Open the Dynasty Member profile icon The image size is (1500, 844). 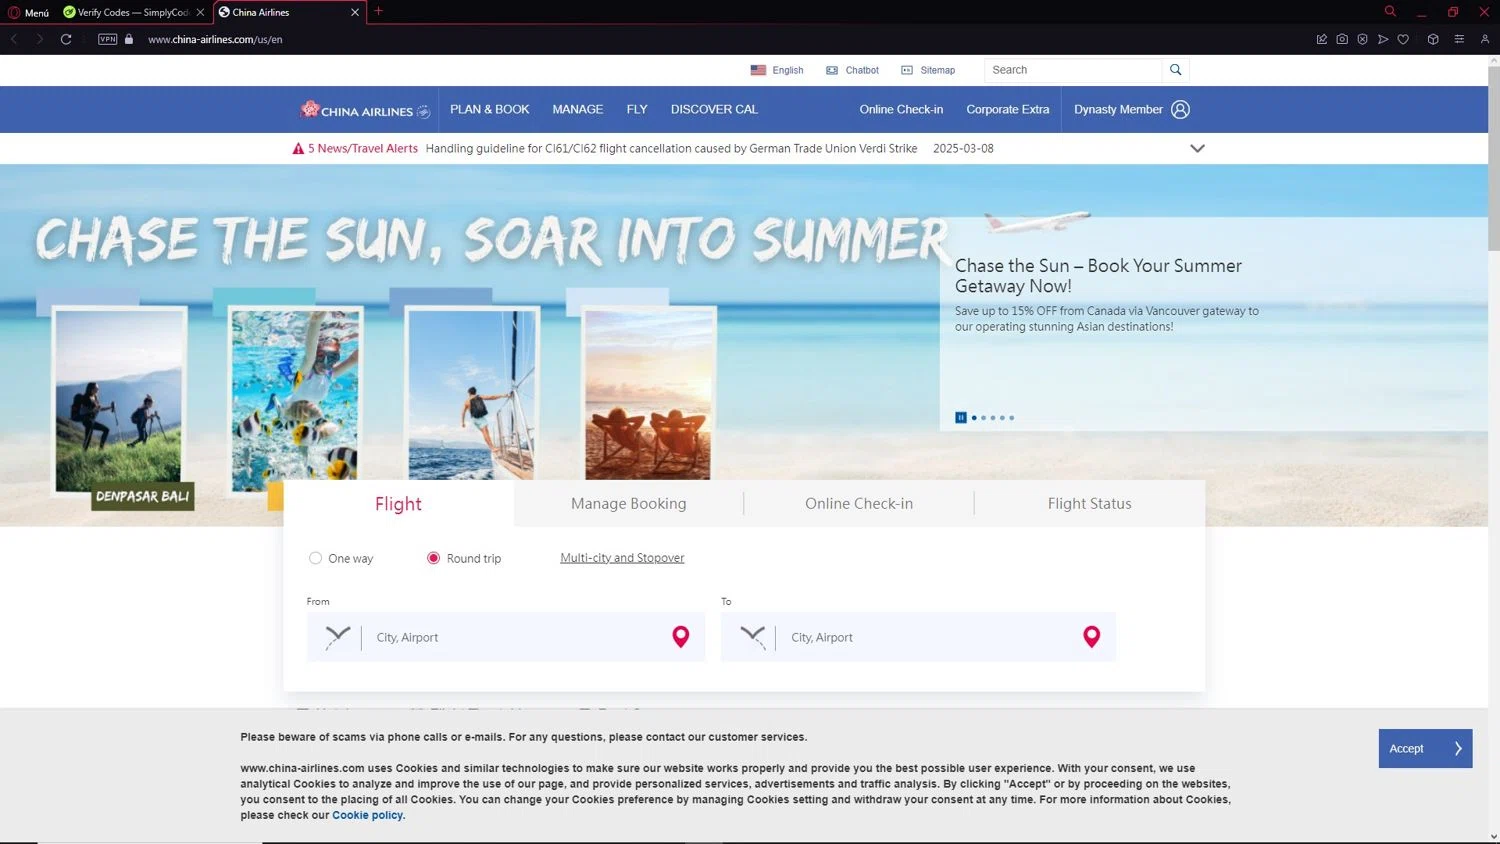[1180, 110]
